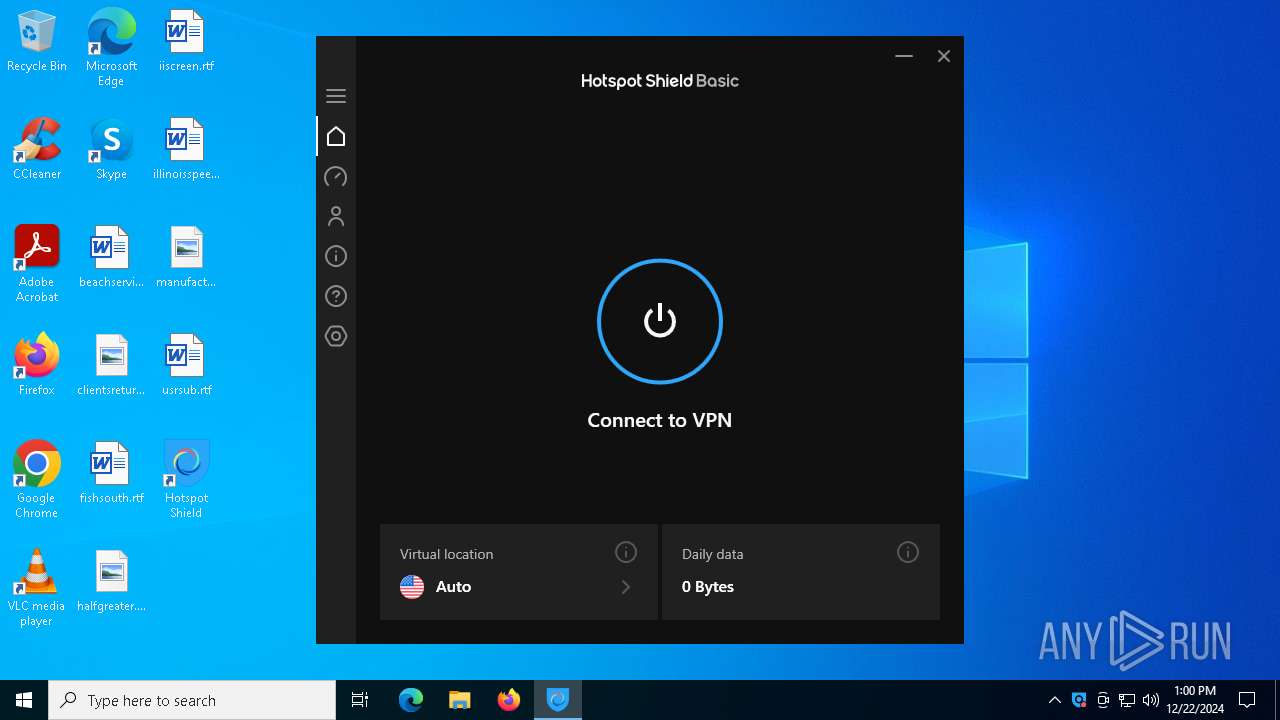Open the notification center icon

[1247, 700]
